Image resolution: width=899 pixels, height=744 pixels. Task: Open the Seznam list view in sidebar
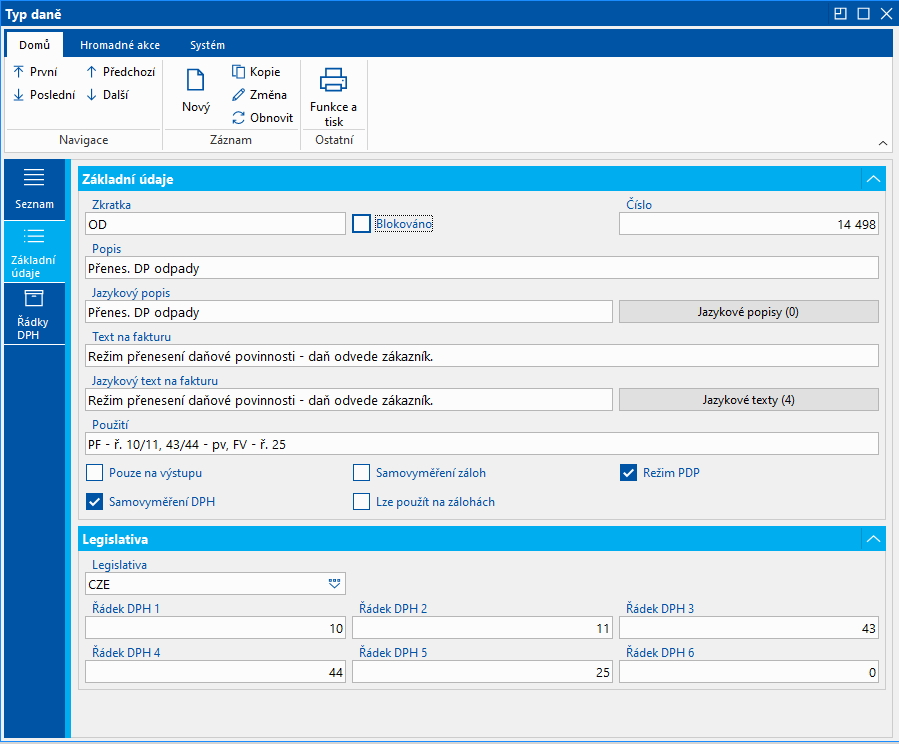tap(34, 189)
